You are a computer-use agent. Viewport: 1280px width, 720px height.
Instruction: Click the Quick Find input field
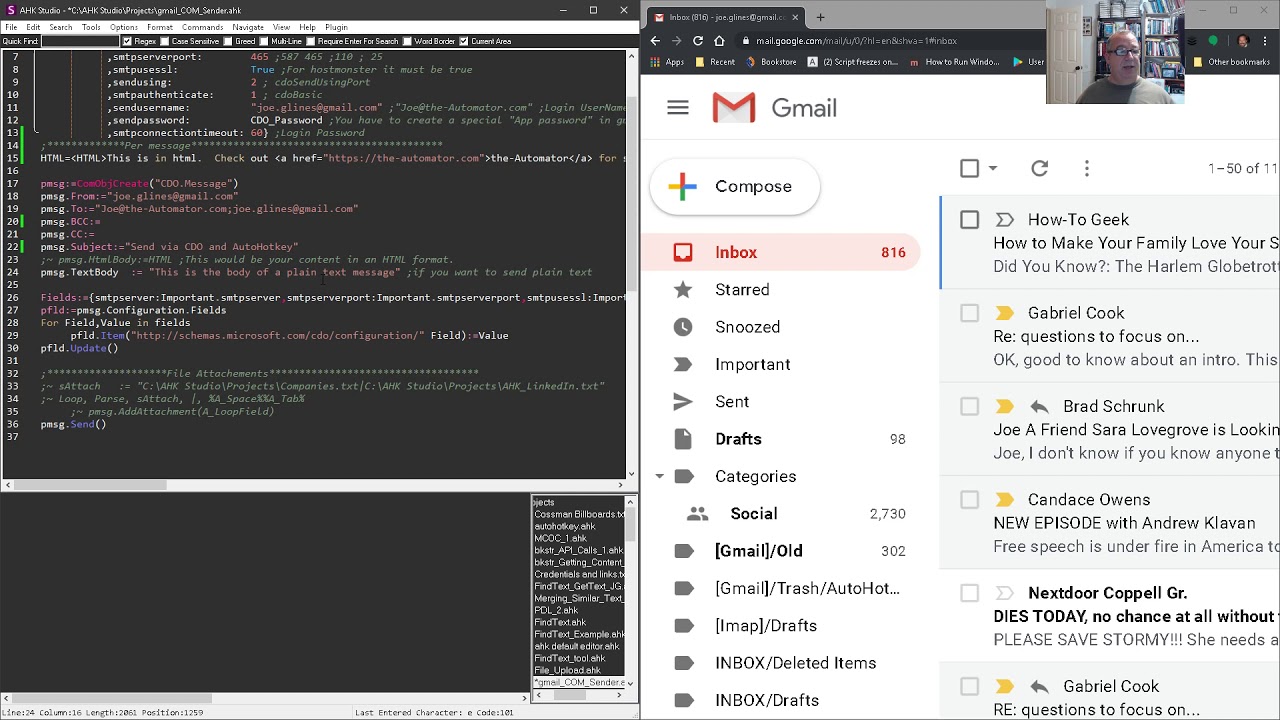pyautogui.click(x=79, y=41)
